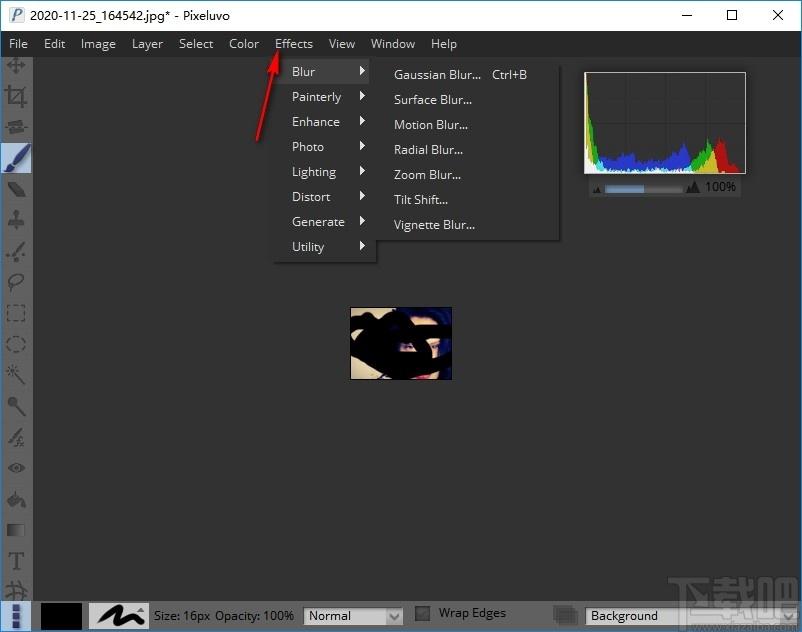Expand the Generate submenu
This screenshot has height=632, width=802.
tap(324, 222)
